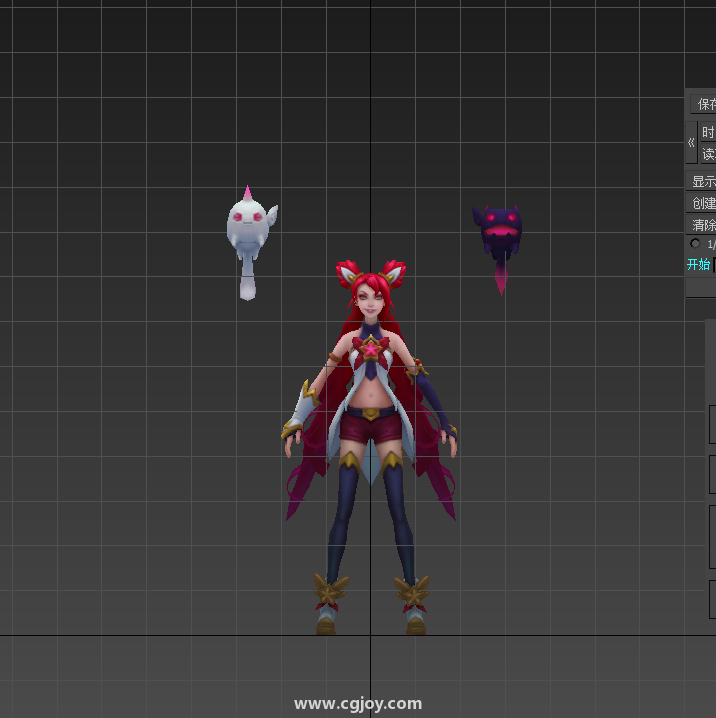
Task: Click the 清除 (clear) button
Action: [x=701, y=225]
